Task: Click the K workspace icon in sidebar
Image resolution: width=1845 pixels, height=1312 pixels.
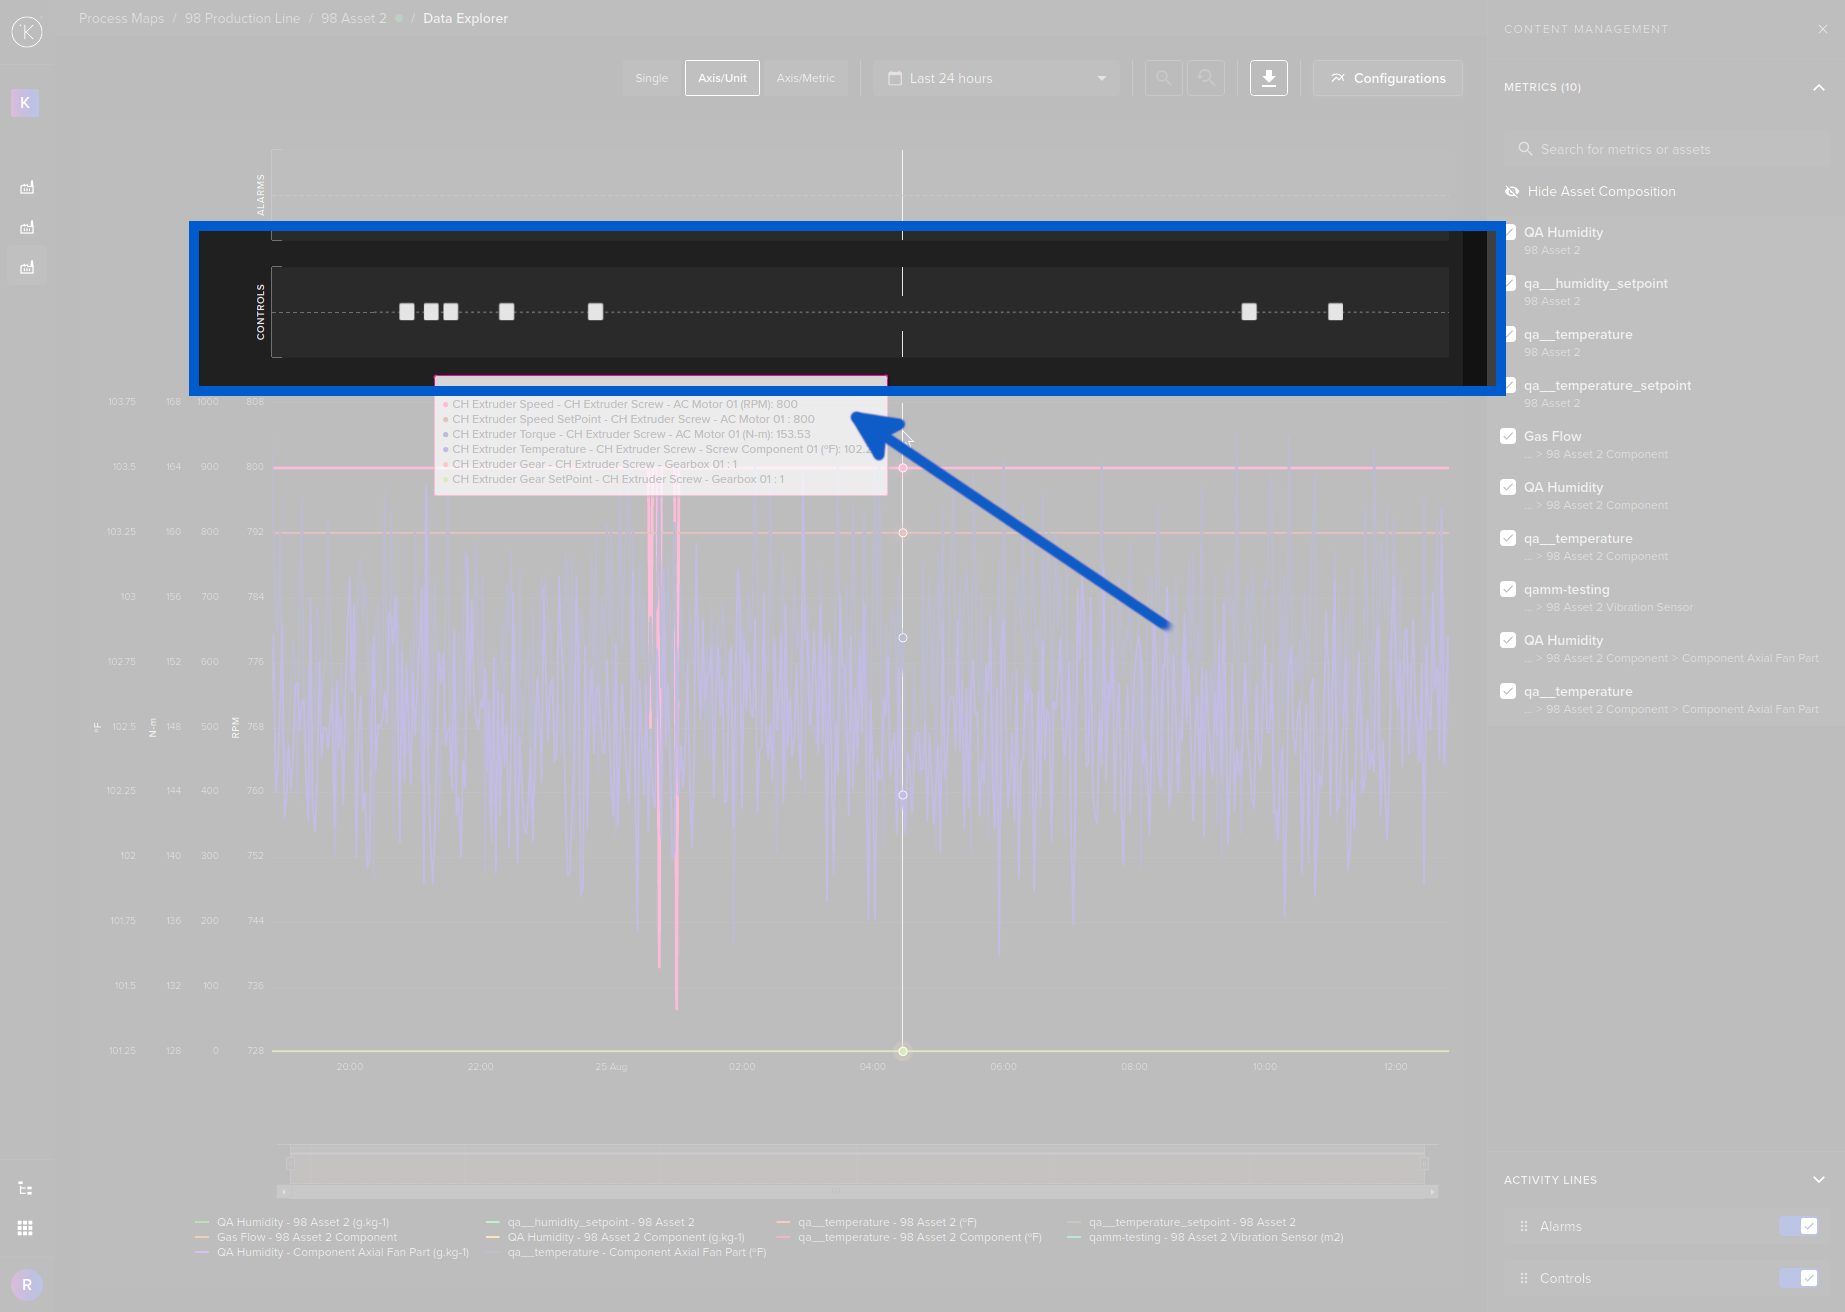Action: (24, 102)
